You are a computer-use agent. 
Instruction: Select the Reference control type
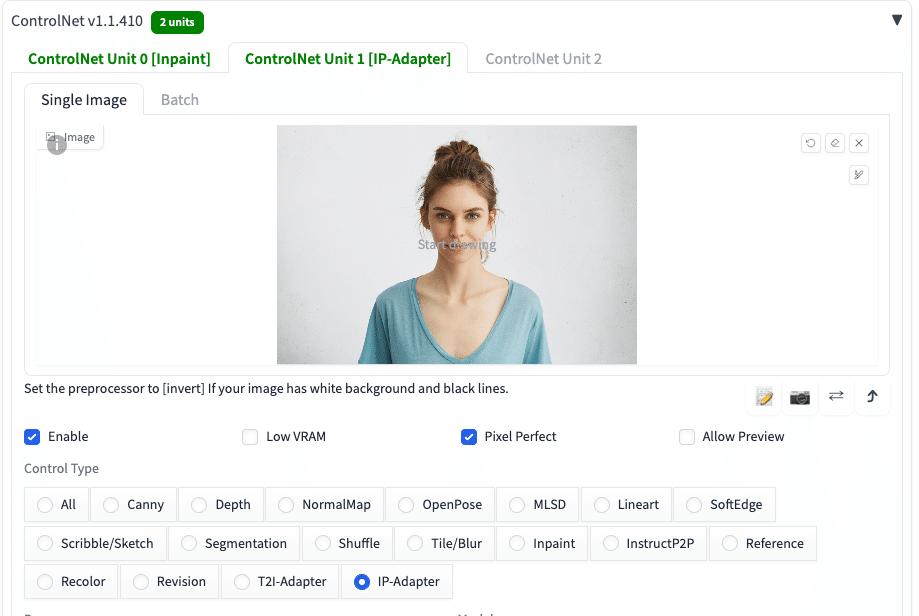pyautogui.click(x=763, y=543)
